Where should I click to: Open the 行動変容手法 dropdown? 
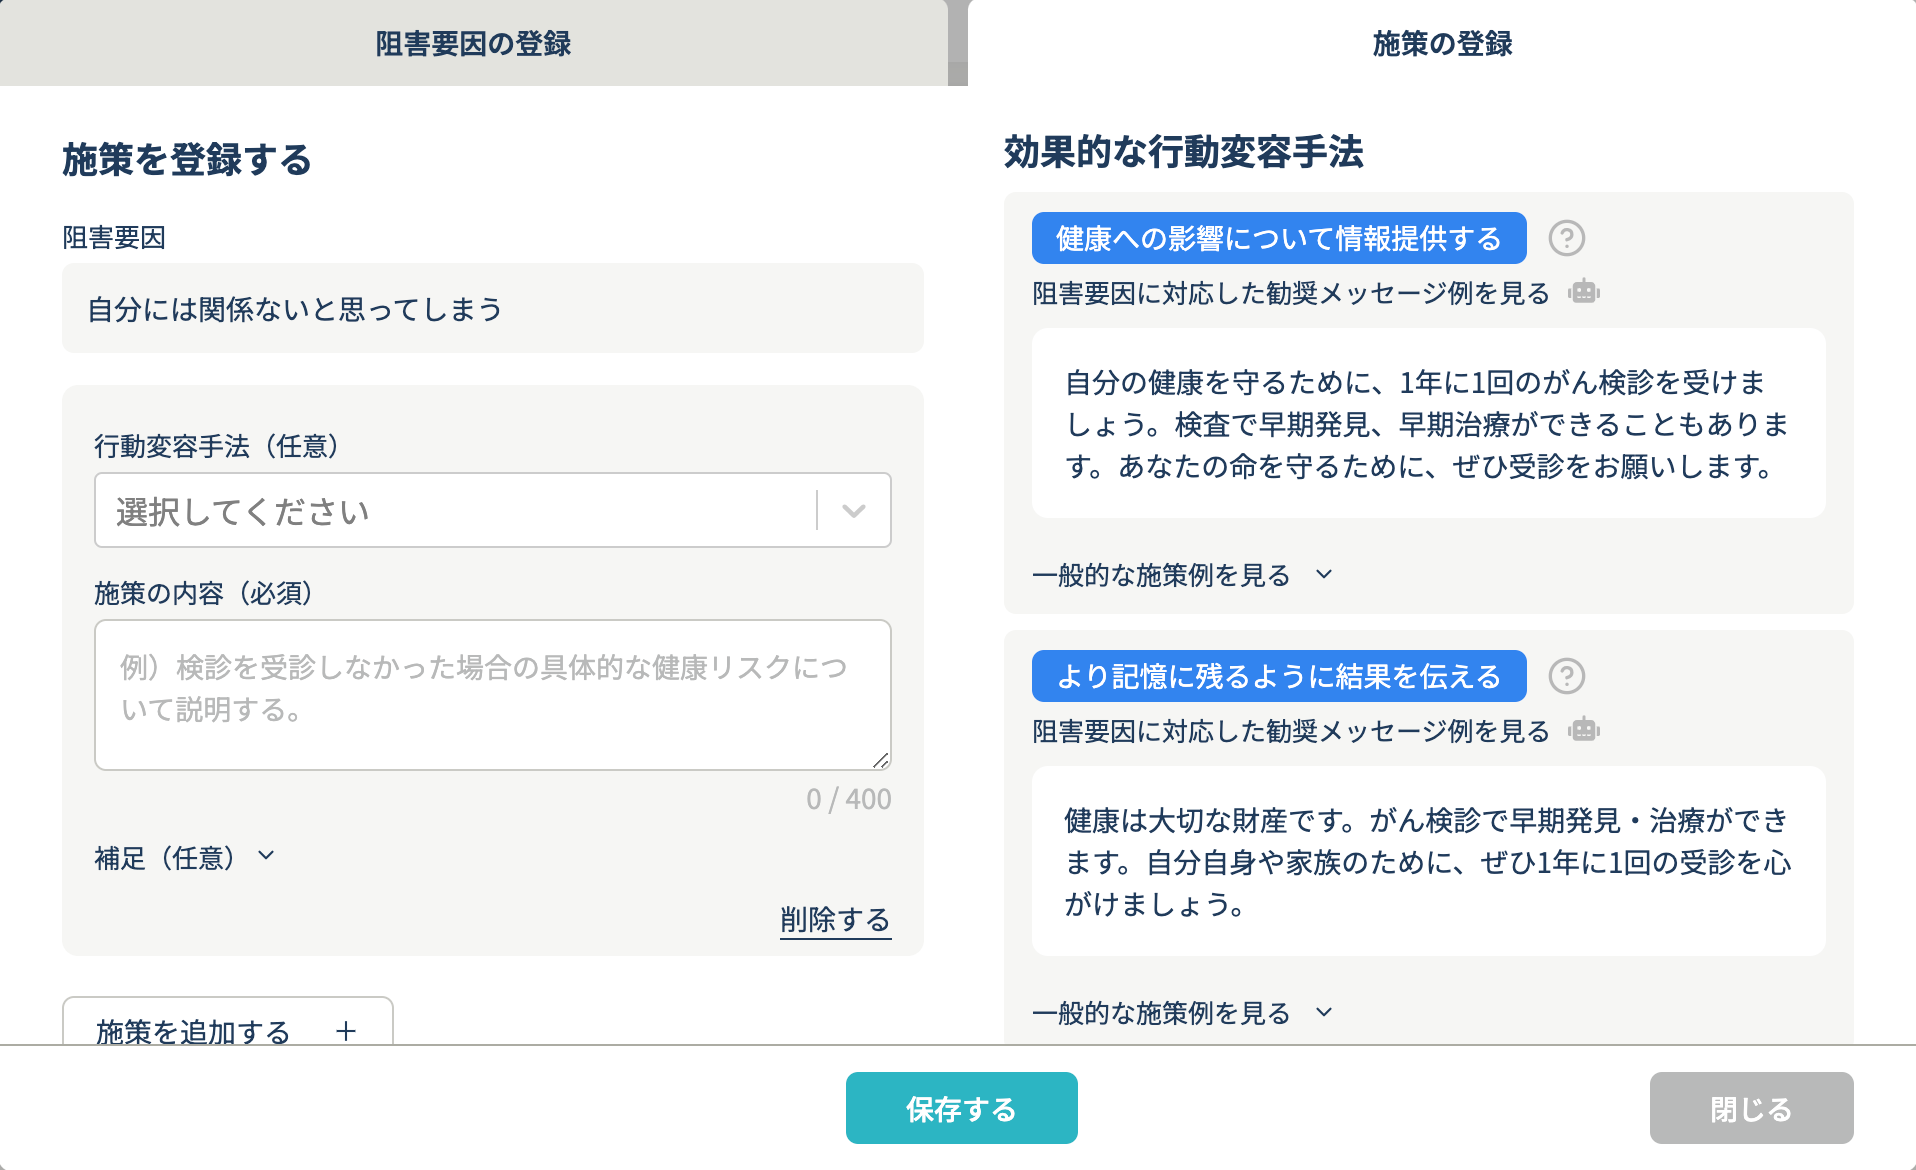pos(492,511)
